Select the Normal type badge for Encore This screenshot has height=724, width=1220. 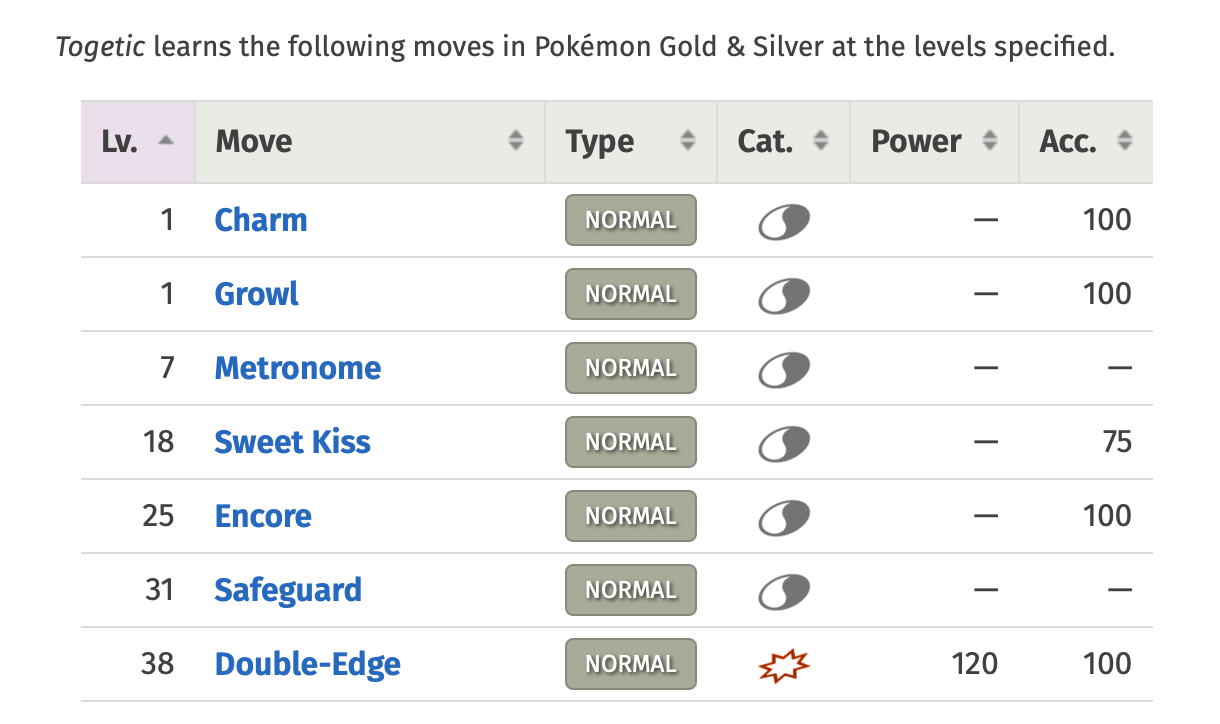[x=631, y=517]
